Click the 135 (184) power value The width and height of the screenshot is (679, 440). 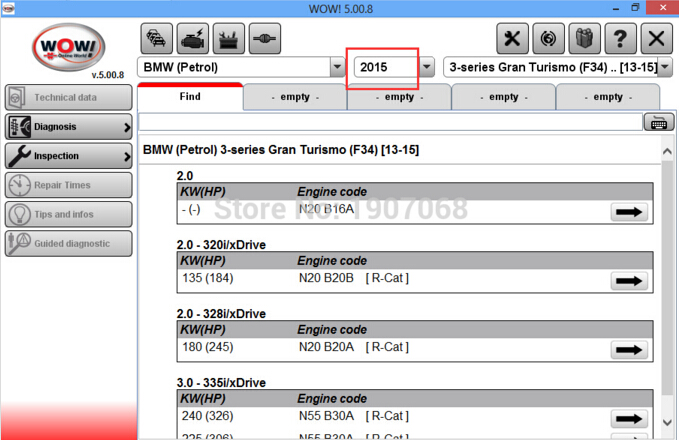coord(207,278)
